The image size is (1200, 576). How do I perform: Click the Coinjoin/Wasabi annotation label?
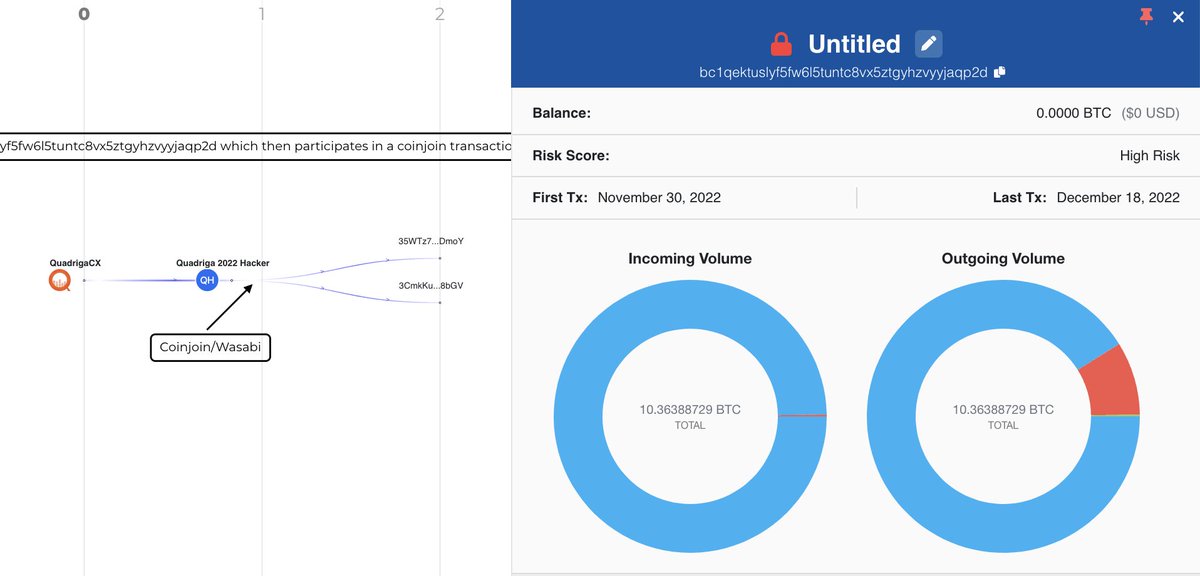(211, 347)
